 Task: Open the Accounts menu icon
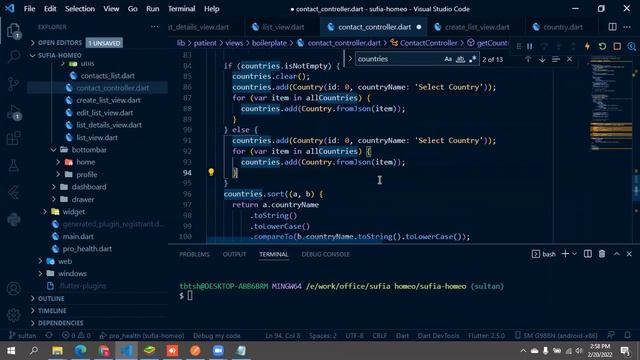coord(13,289)
